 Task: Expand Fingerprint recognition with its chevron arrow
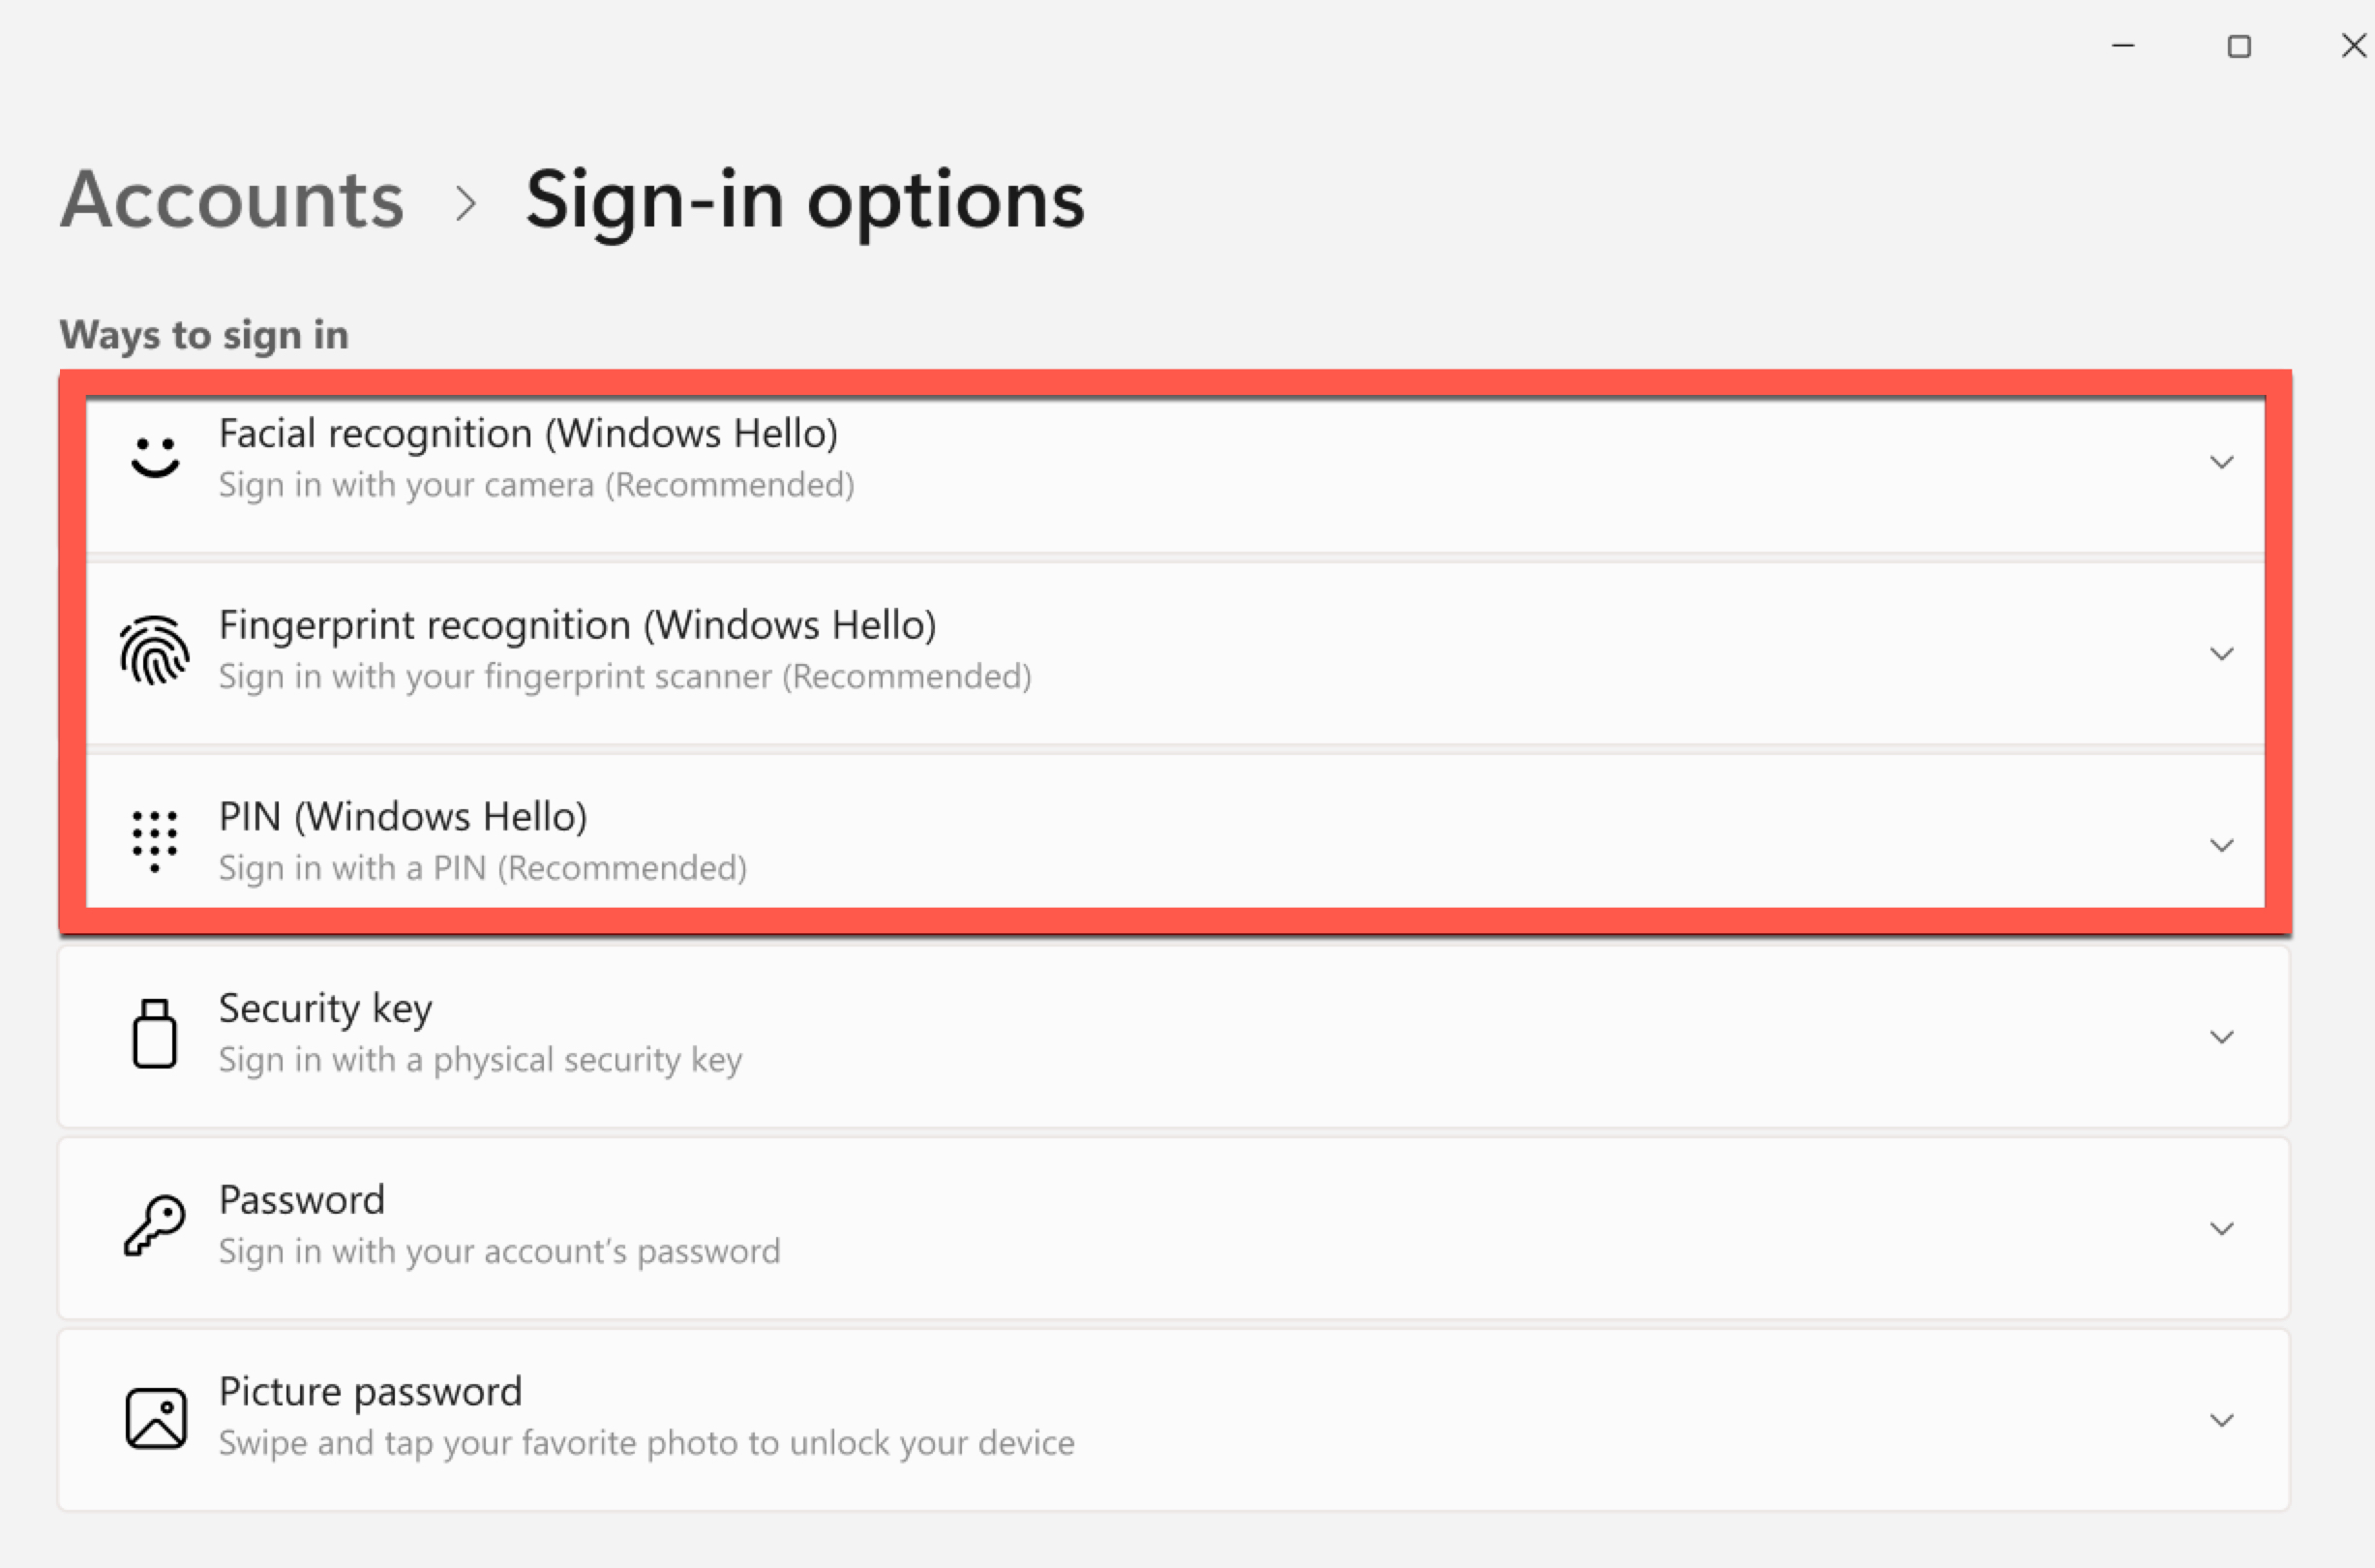click(2221, 654)
